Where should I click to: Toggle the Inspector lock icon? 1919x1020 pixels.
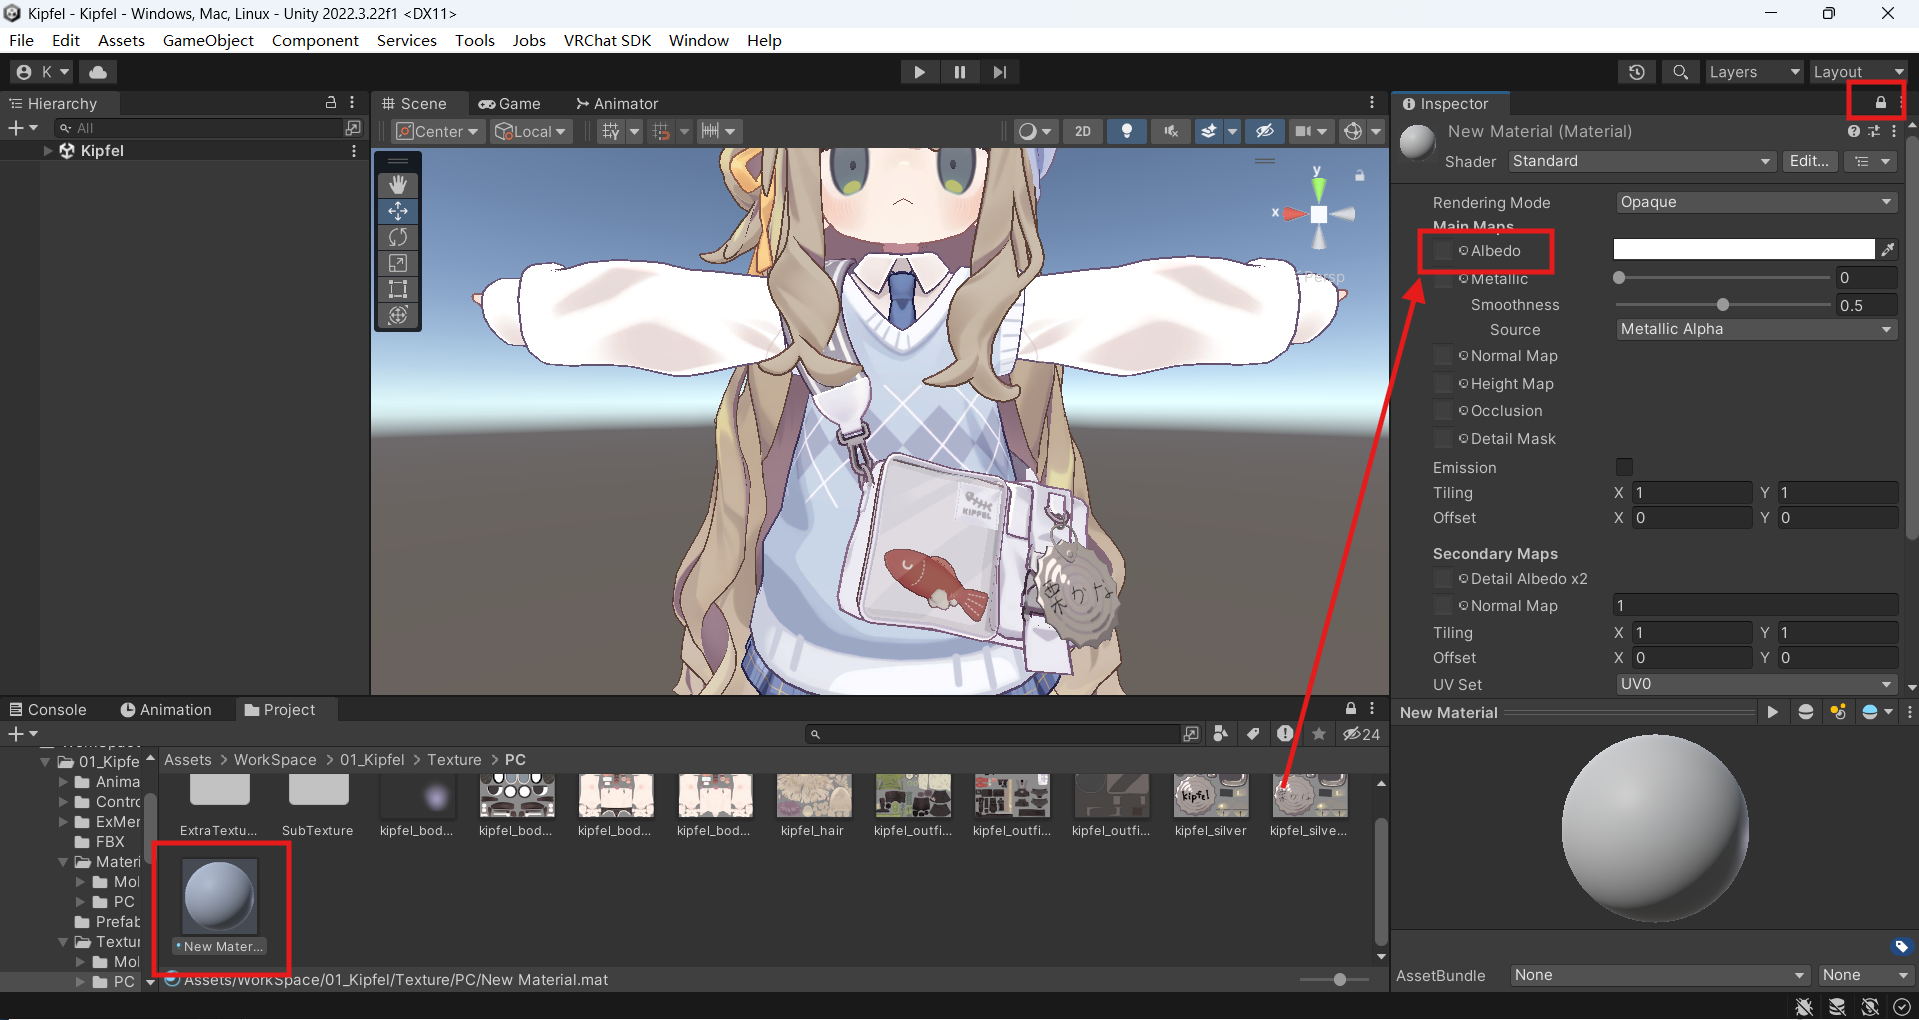tap(1880, 102)
